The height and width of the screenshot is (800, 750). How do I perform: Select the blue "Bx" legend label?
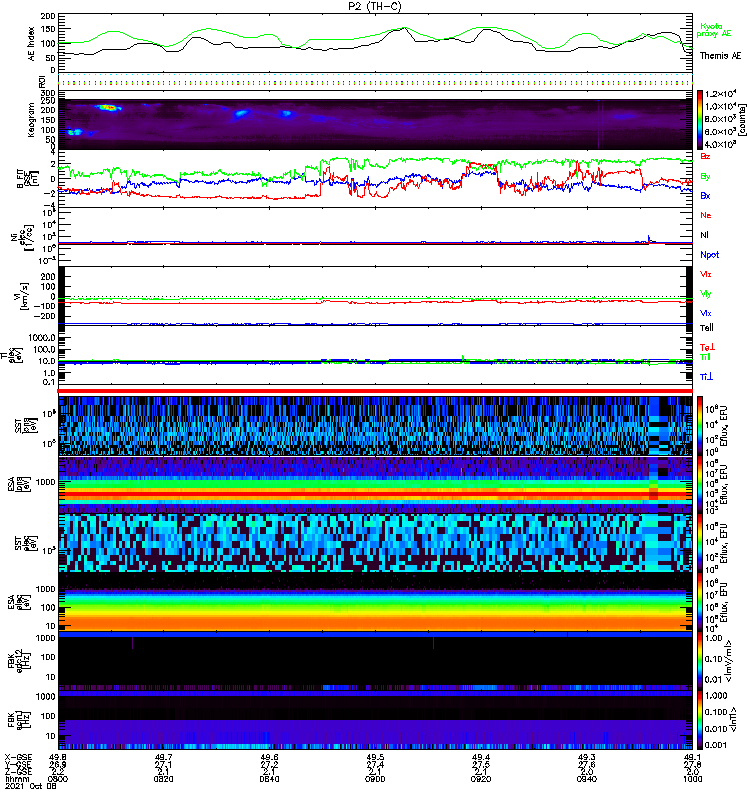click(705, 196)
